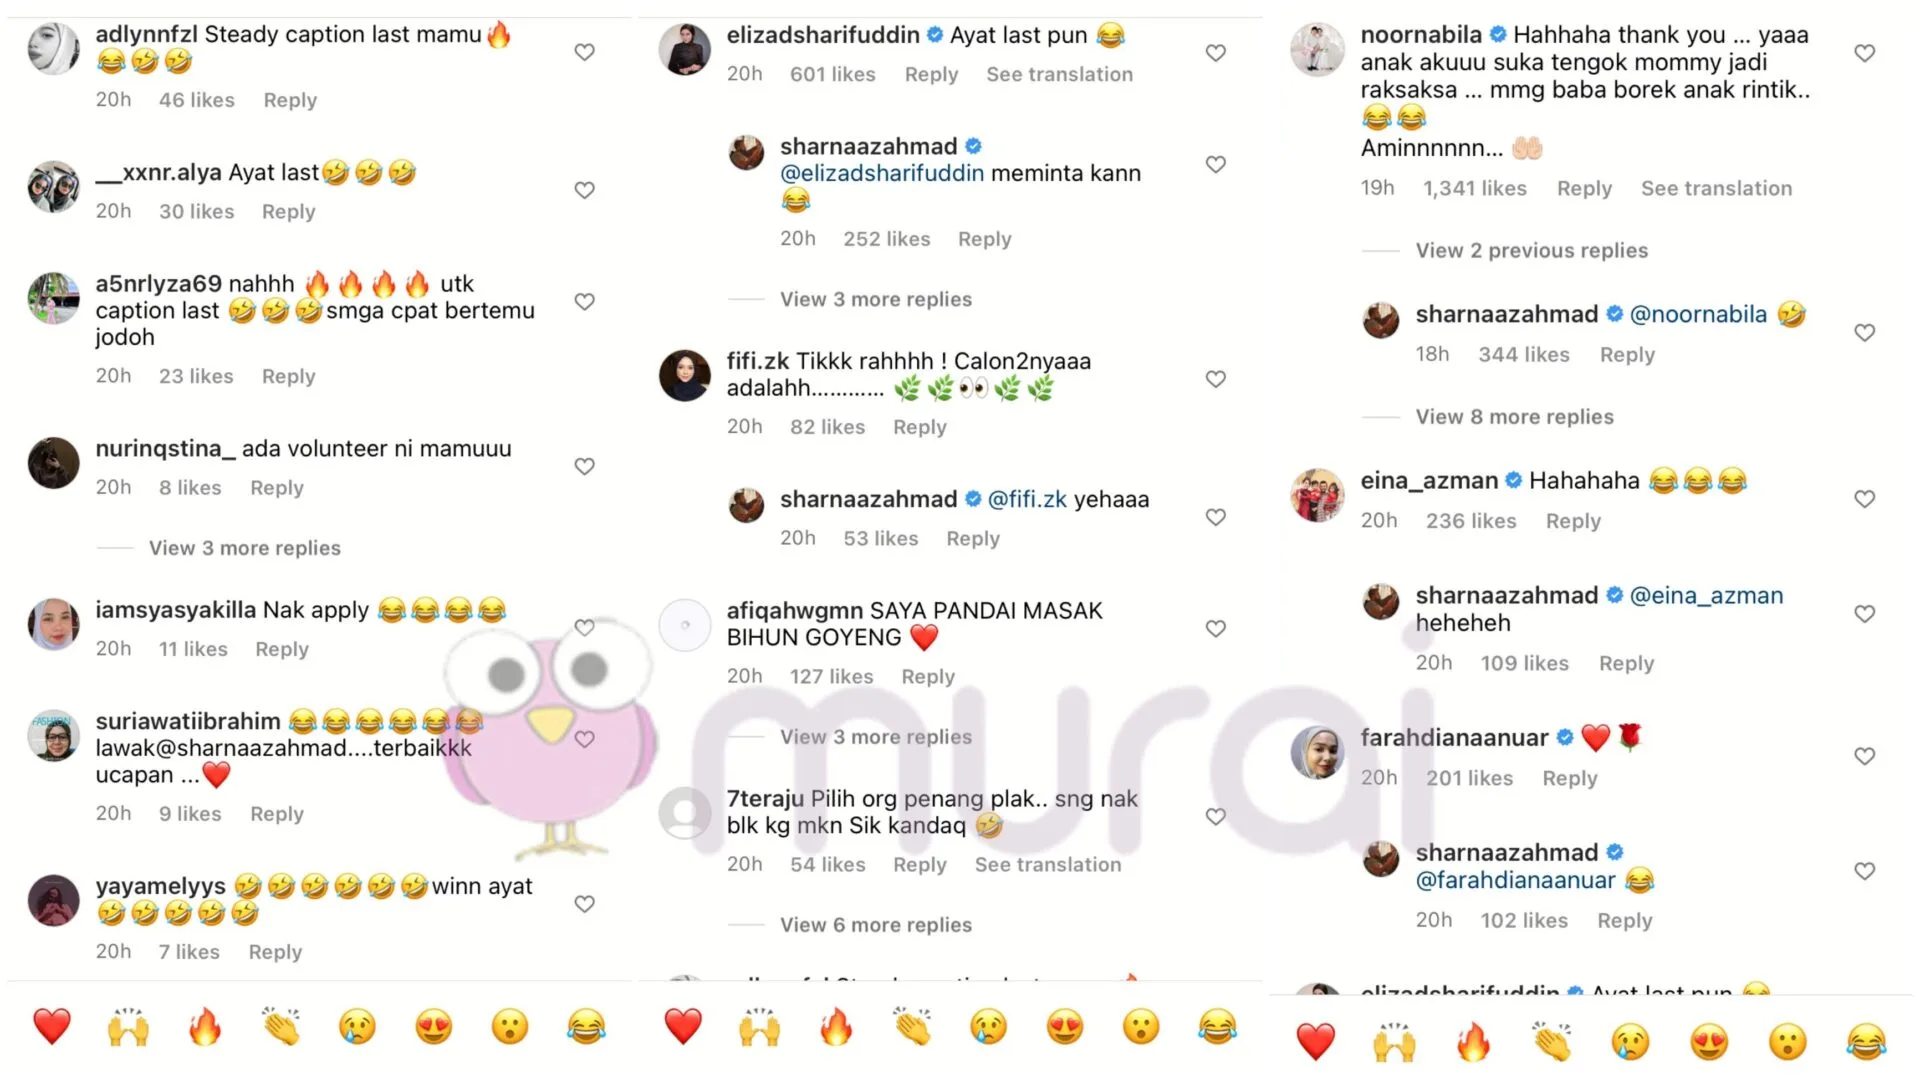Open fifi.zk's profile picture

[685, 376]
